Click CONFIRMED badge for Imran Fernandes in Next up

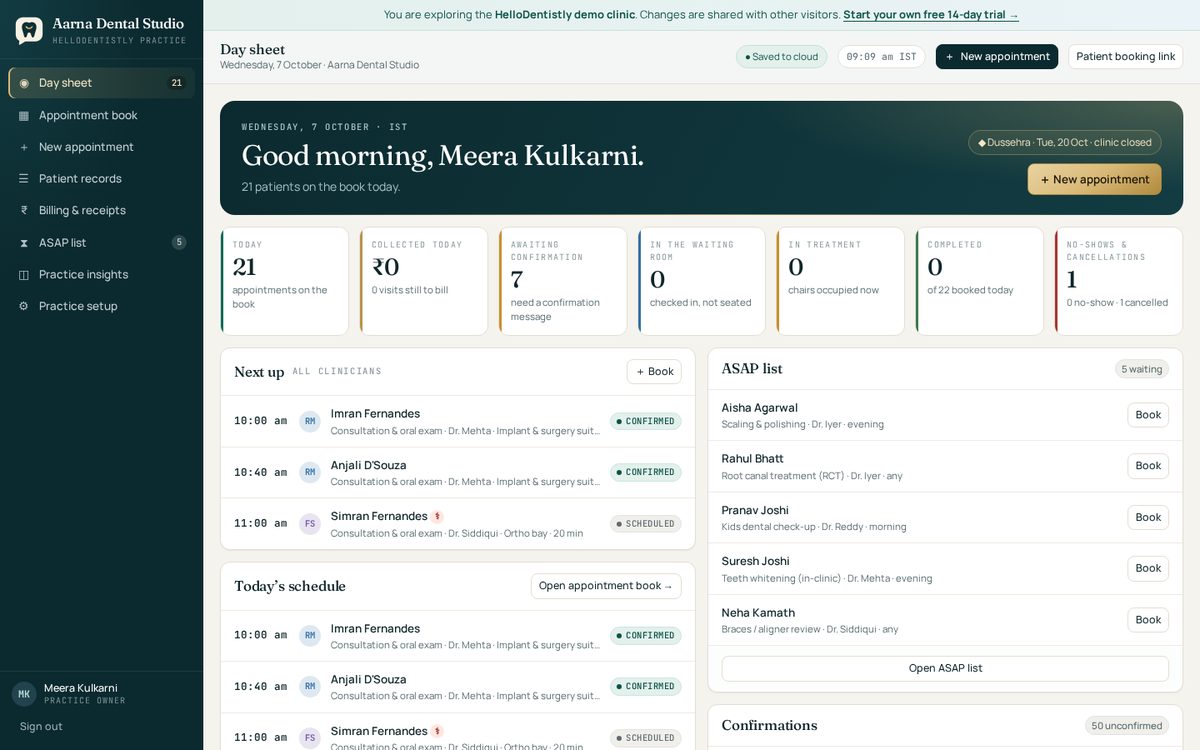(646, 421)
